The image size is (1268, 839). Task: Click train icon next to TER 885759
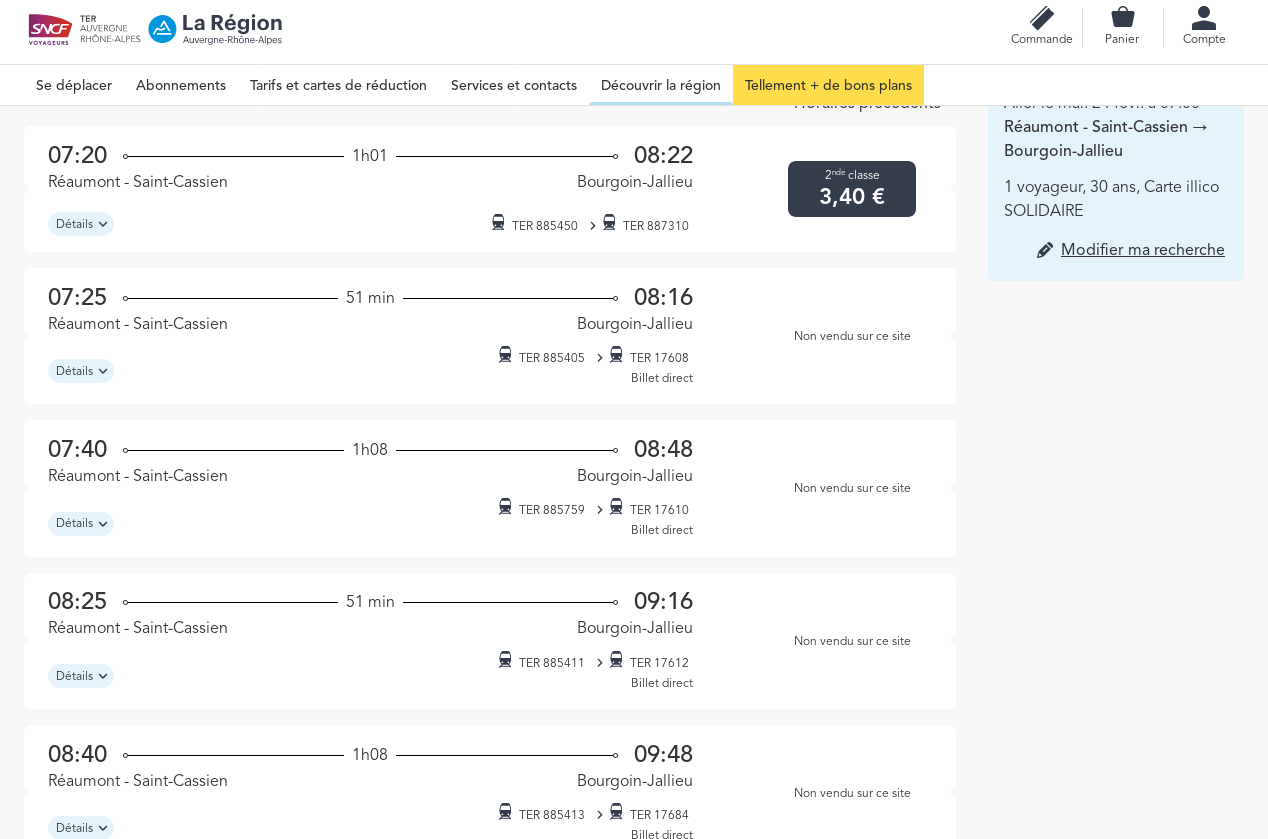coord(505,507)
